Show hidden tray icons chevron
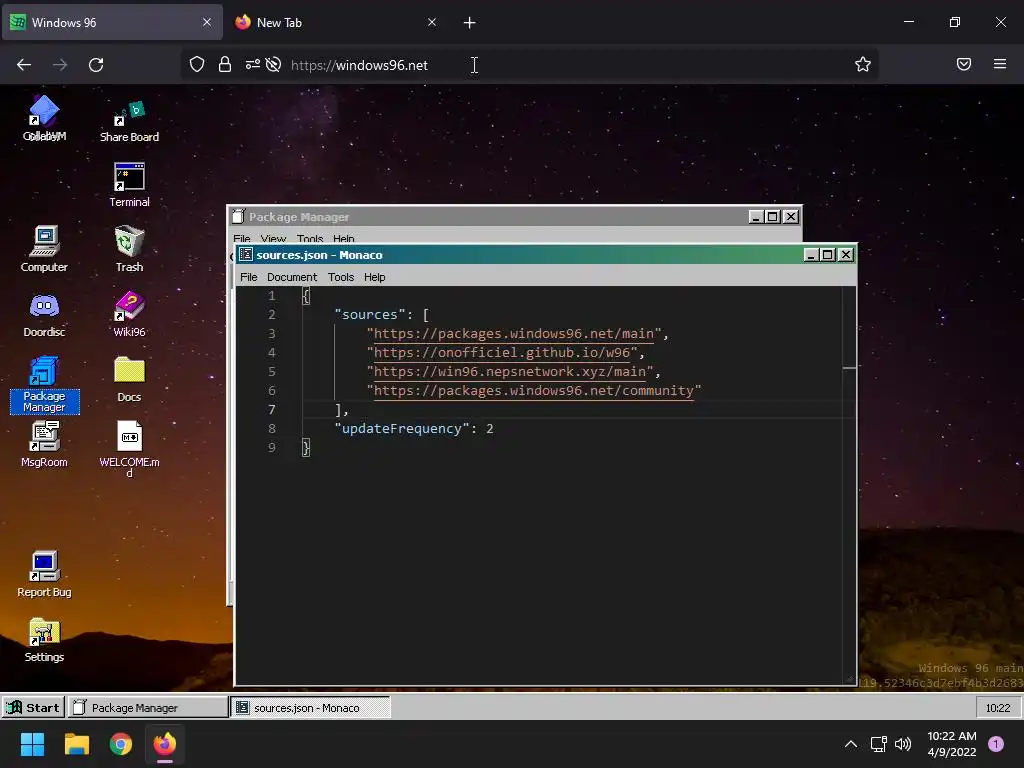The height and width of the screenshot is (768, 1024). coord(851,744)
